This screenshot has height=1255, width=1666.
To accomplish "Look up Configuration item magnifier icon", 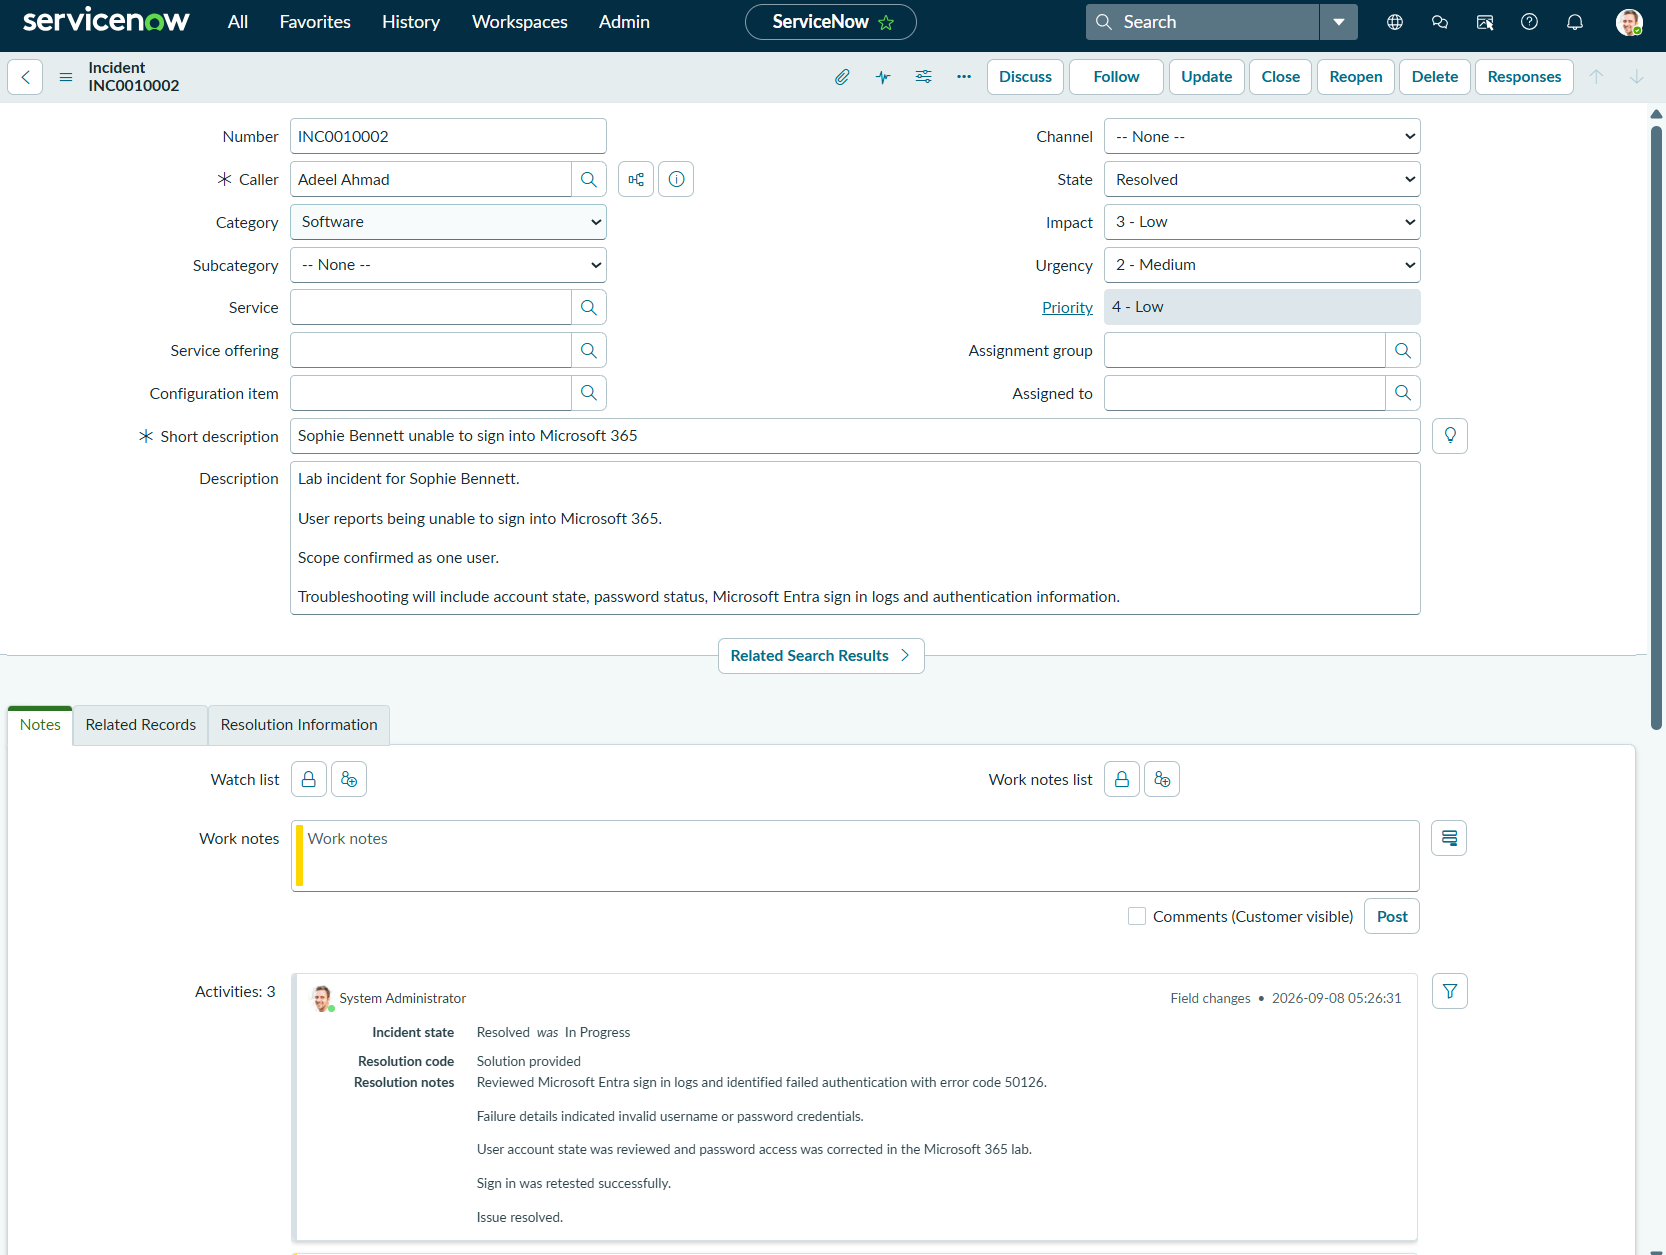I will pos(589,393).
